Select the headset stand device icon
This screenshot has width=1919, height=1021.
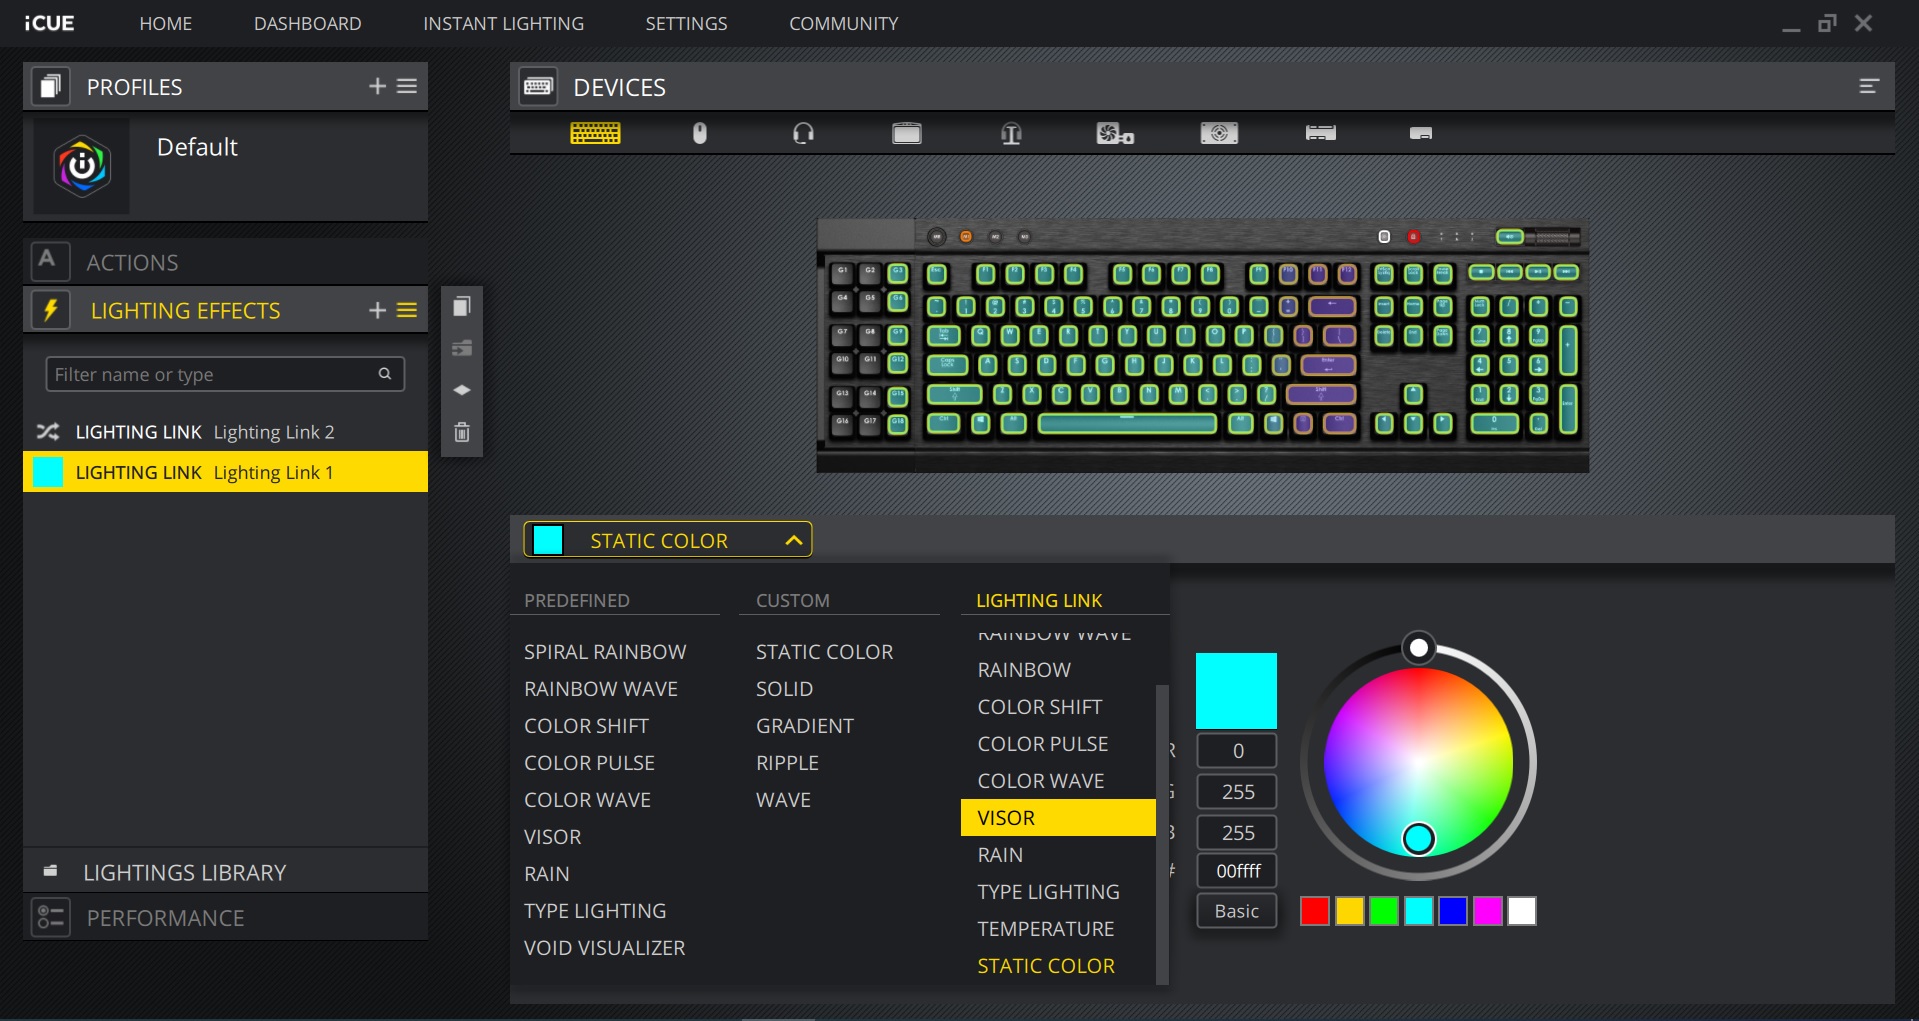[1011, 133]
